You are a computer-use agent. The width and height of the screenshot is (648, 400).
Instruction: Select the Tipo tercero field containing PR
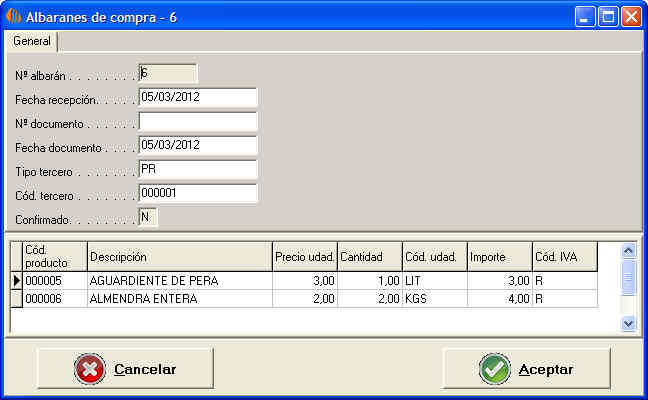[x=198, y=169]
